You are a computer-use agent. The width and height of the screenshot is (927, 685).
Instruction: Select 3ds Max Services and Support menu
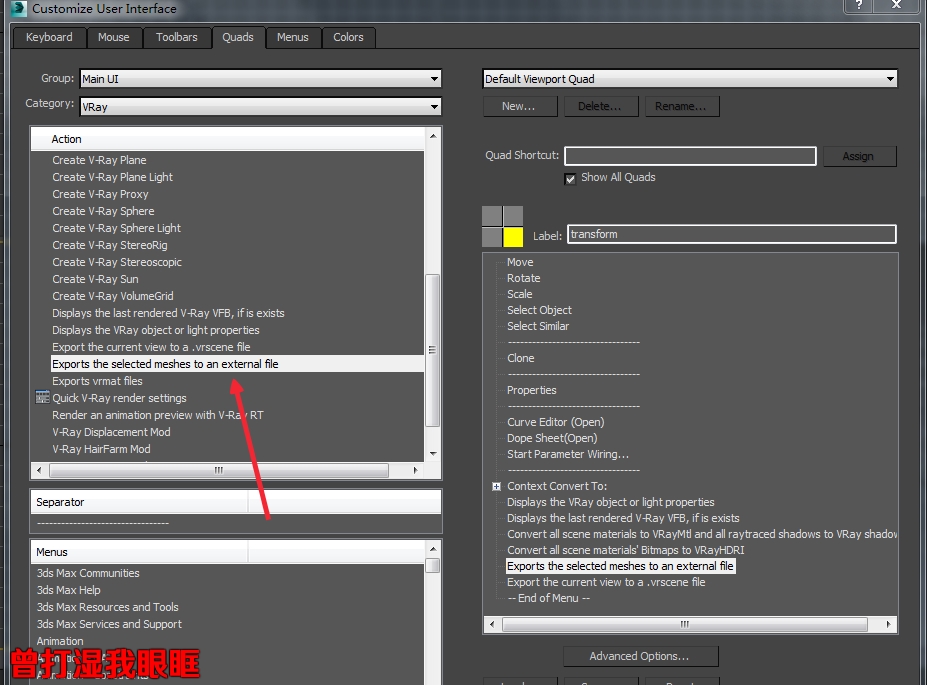109,624
